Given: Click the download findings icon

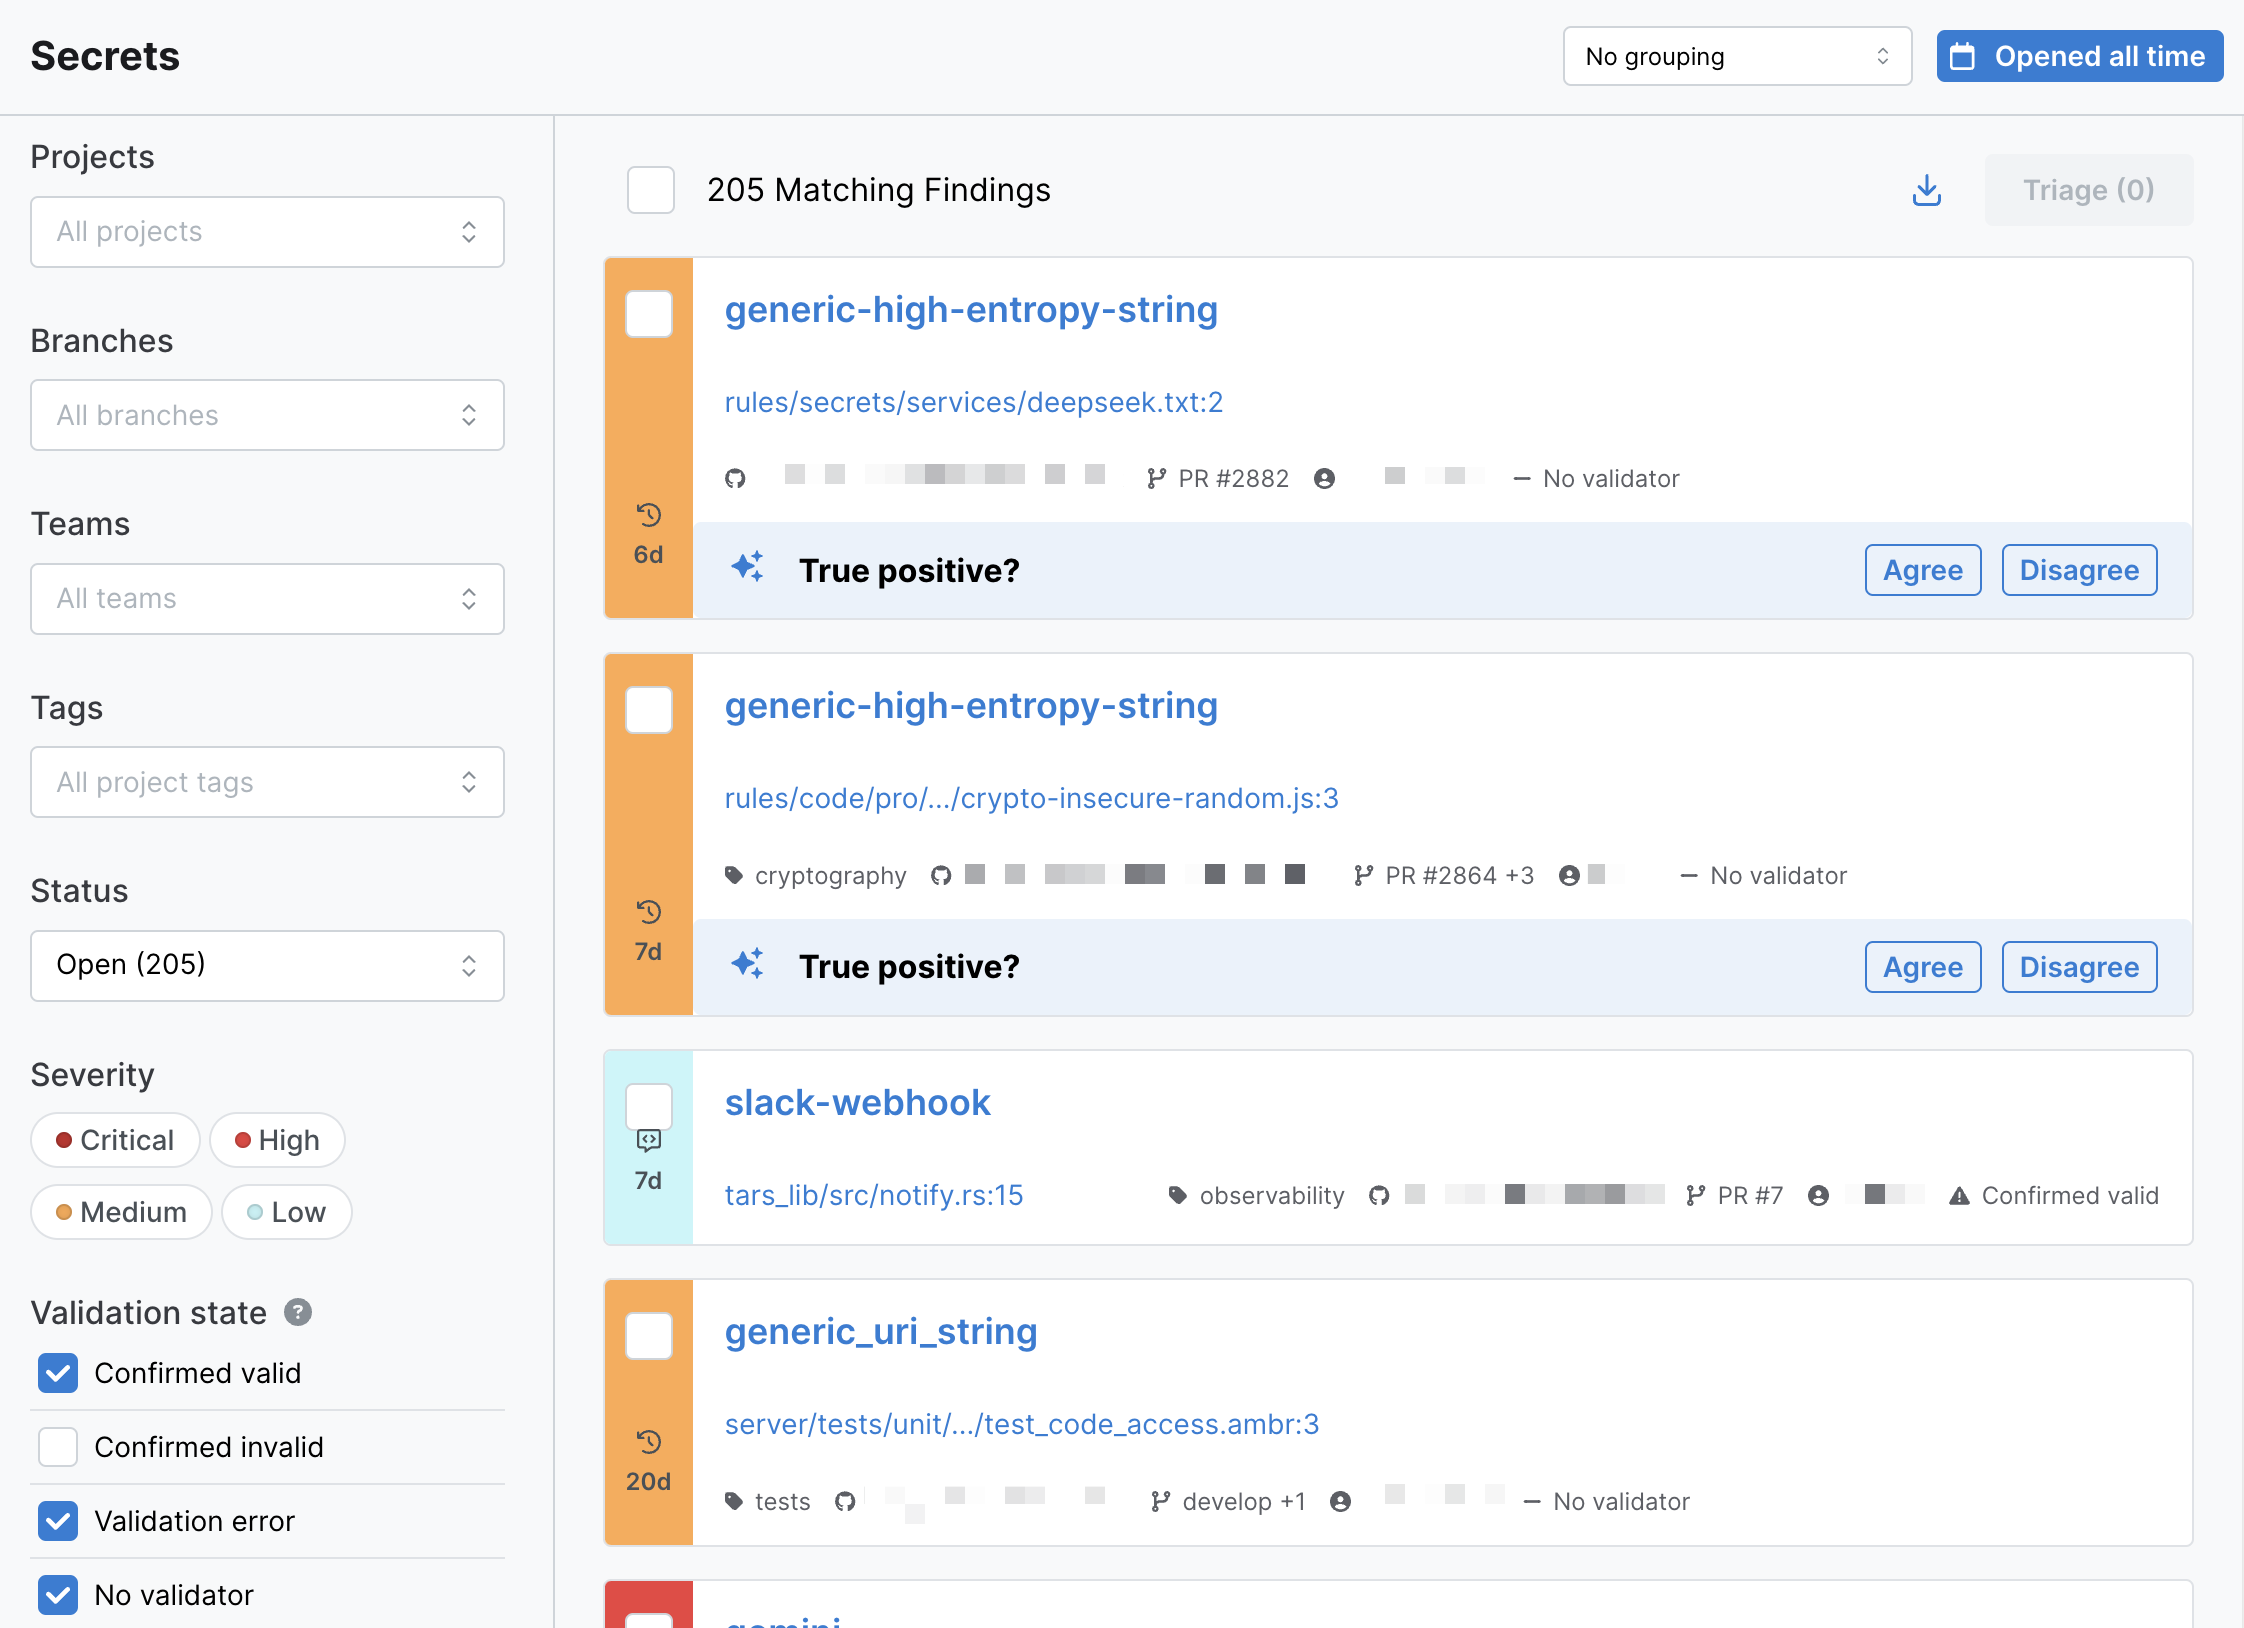Looking at the screenshot, I should click(1926, 190).
